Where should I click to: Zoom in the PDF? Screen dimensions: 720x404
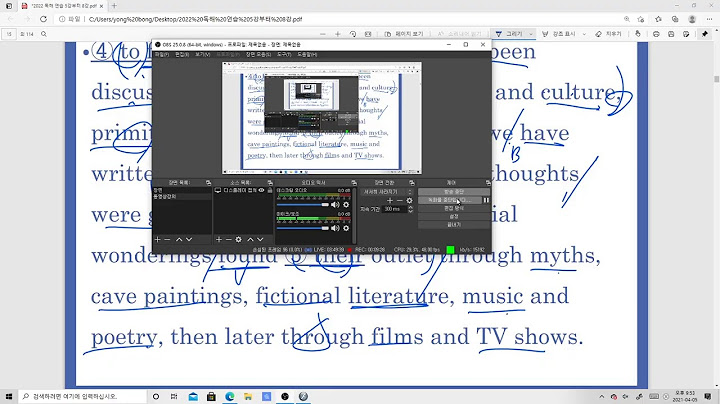tap(338, 34)
